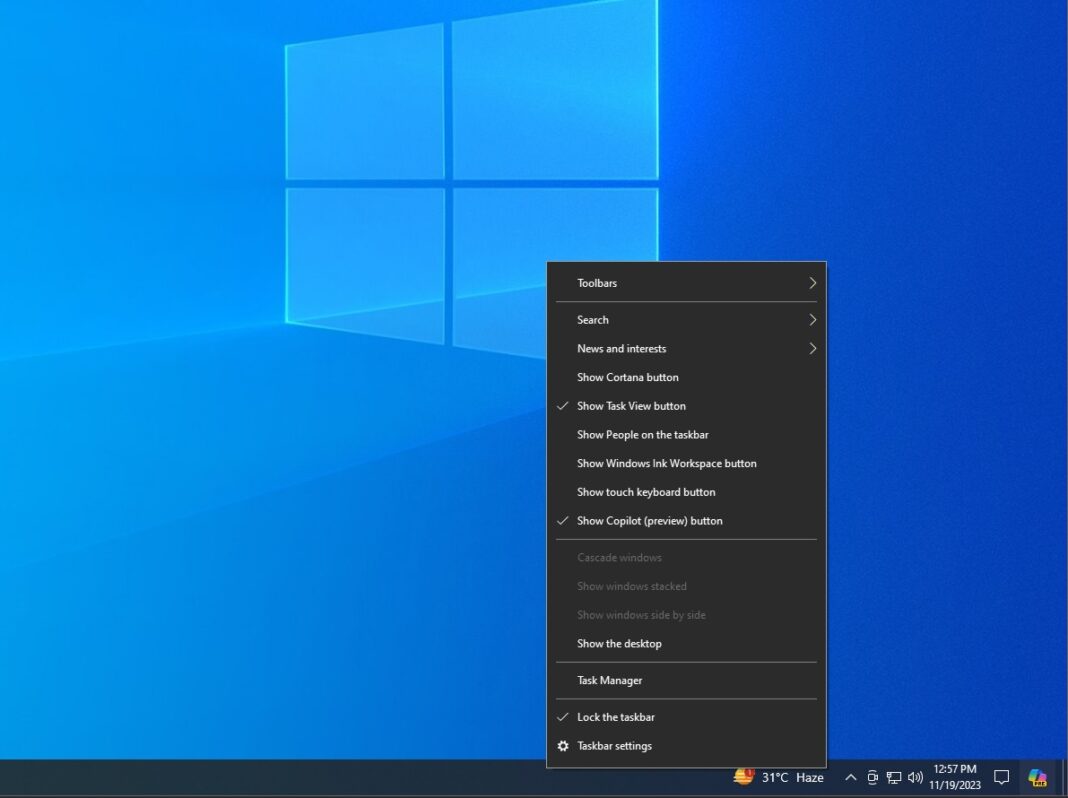Click the gear icon next to Taskbar settings

click(563, 746)
